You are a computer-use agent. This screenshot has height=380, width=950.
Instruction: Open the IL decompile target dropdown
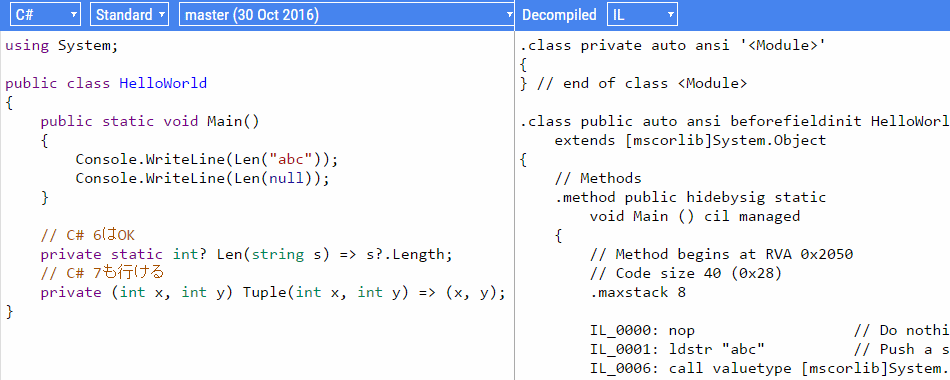click(x=642, y=15)
